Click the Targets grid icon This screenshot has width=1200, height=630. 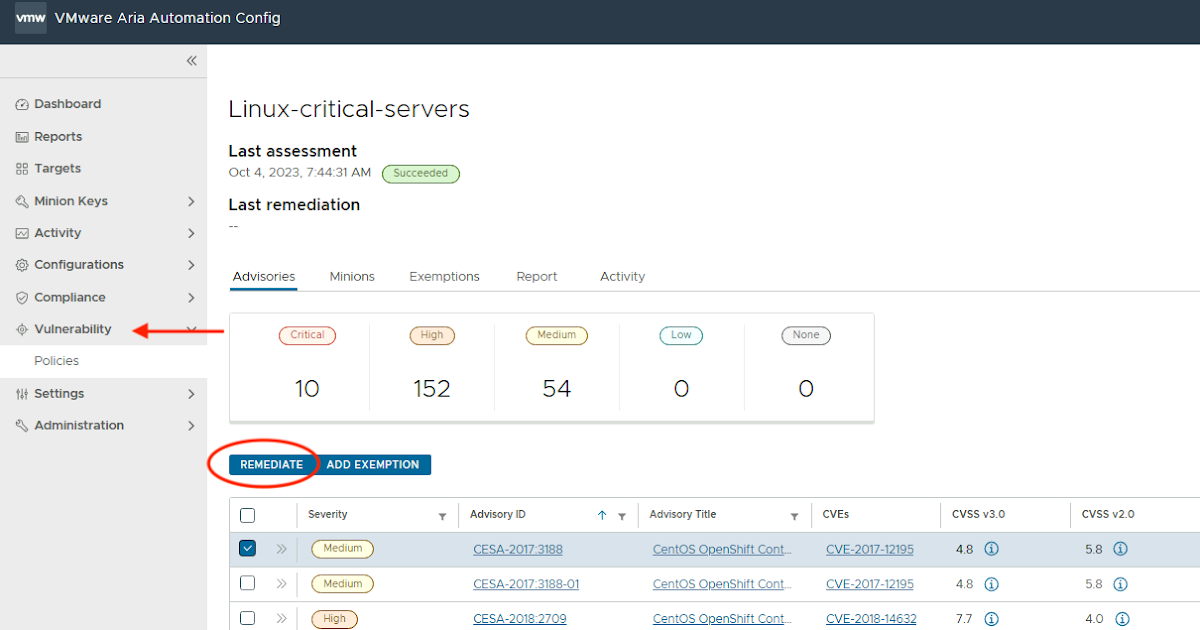22,169
